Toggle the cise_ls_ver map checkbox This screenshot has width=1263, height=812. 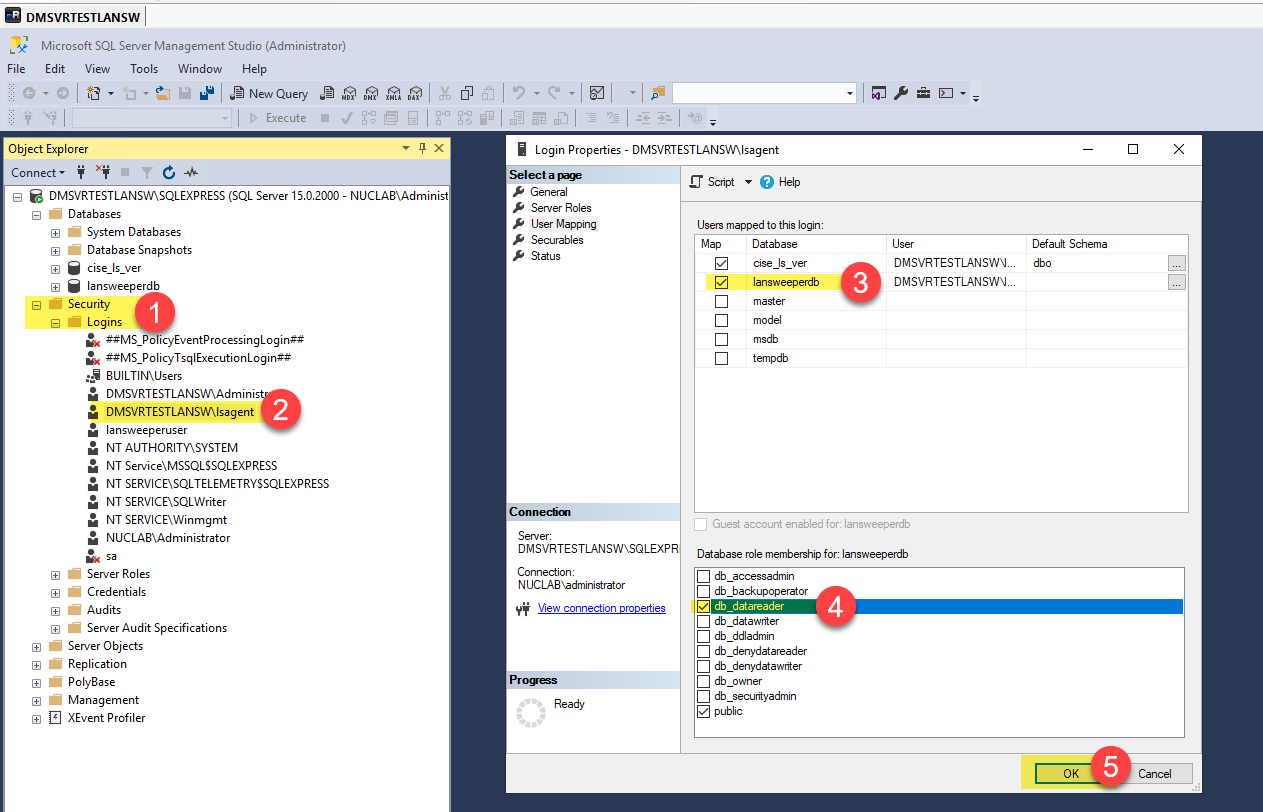coord(721,263)
